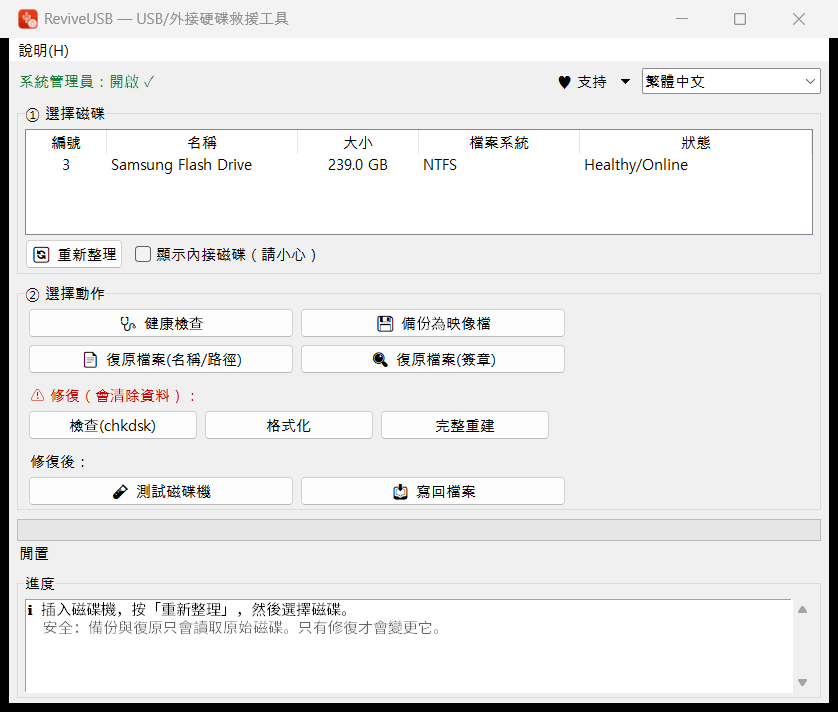Click the ReviveUSB app icon in title bar
838x712 pixels.
pyautogui.click(x=28, y=19)
